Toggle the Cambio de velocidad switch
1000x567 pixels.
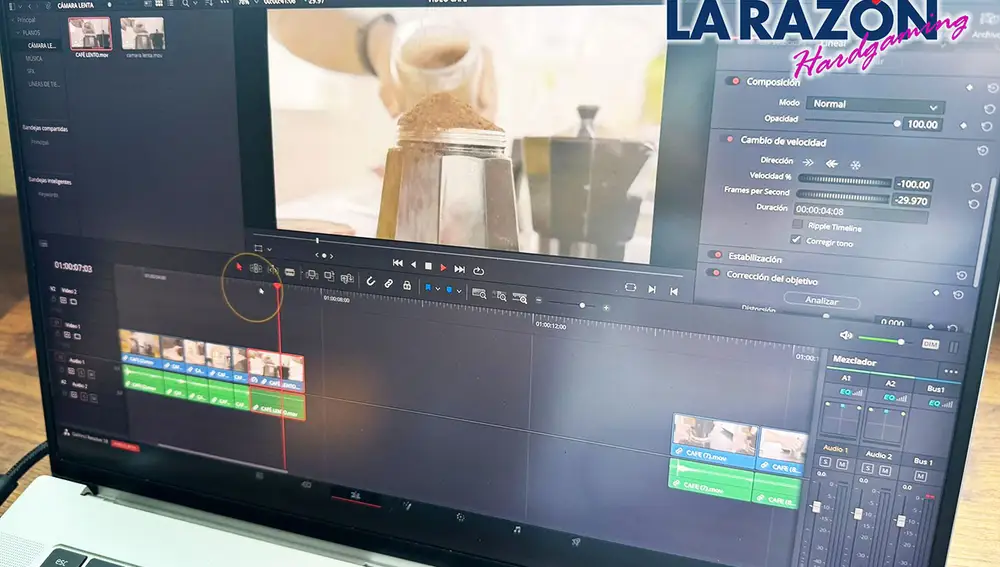[x=727, y=138]
